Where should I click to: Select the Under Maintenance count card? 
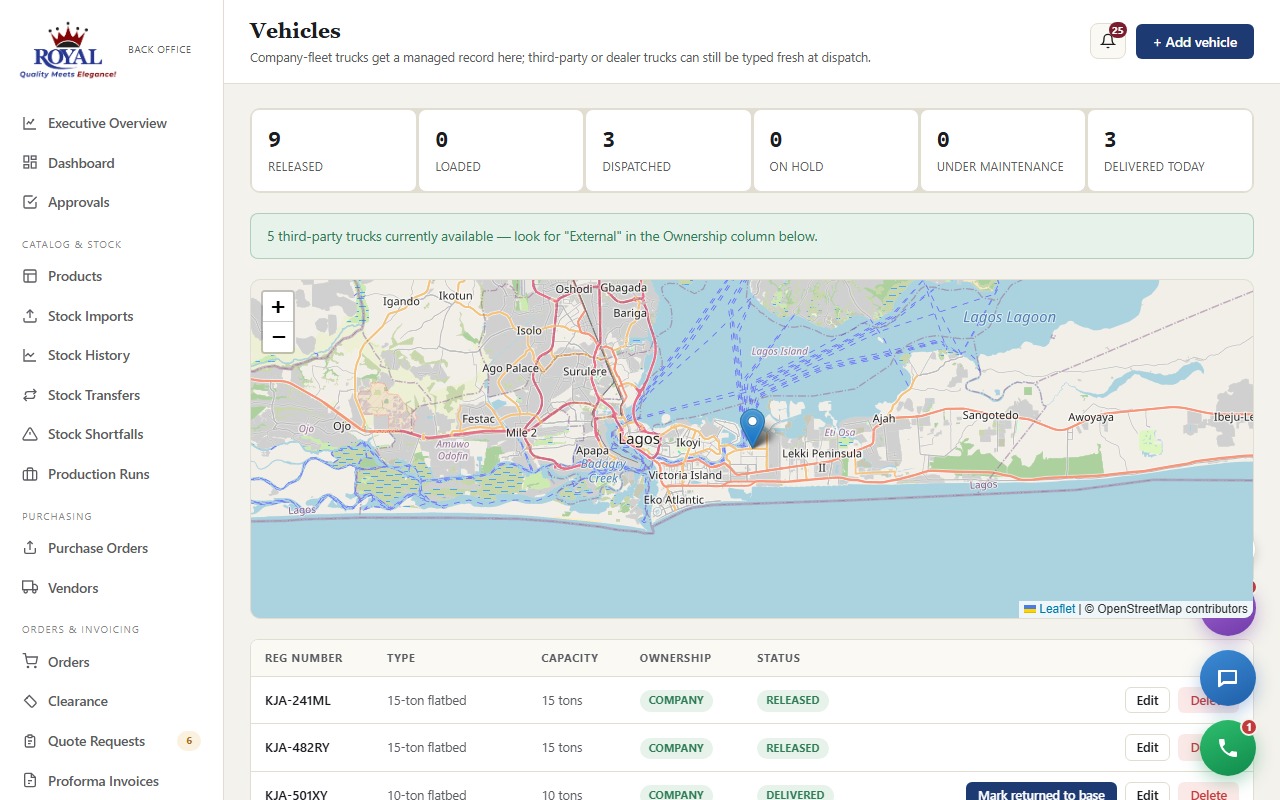tap(1002, 150)
